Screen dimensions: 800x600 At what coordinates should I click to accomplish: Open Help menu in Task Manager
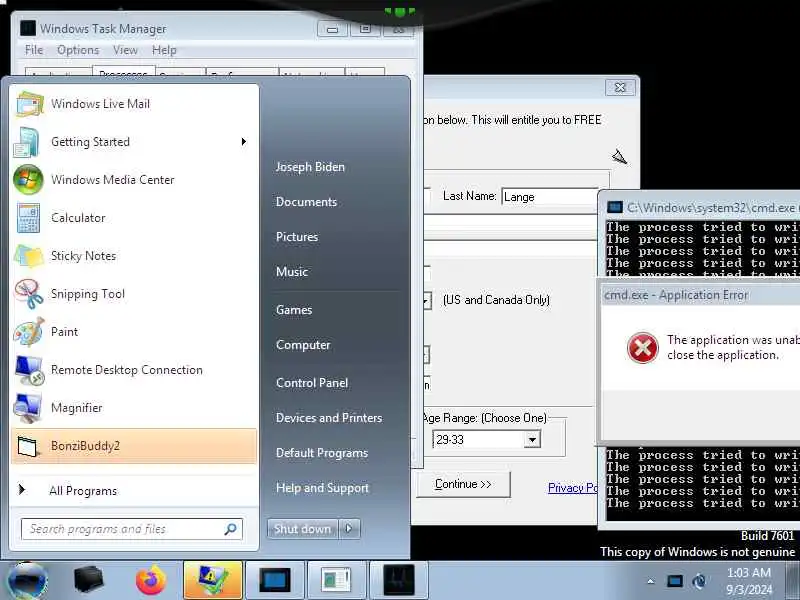click(x=164, y=50)
